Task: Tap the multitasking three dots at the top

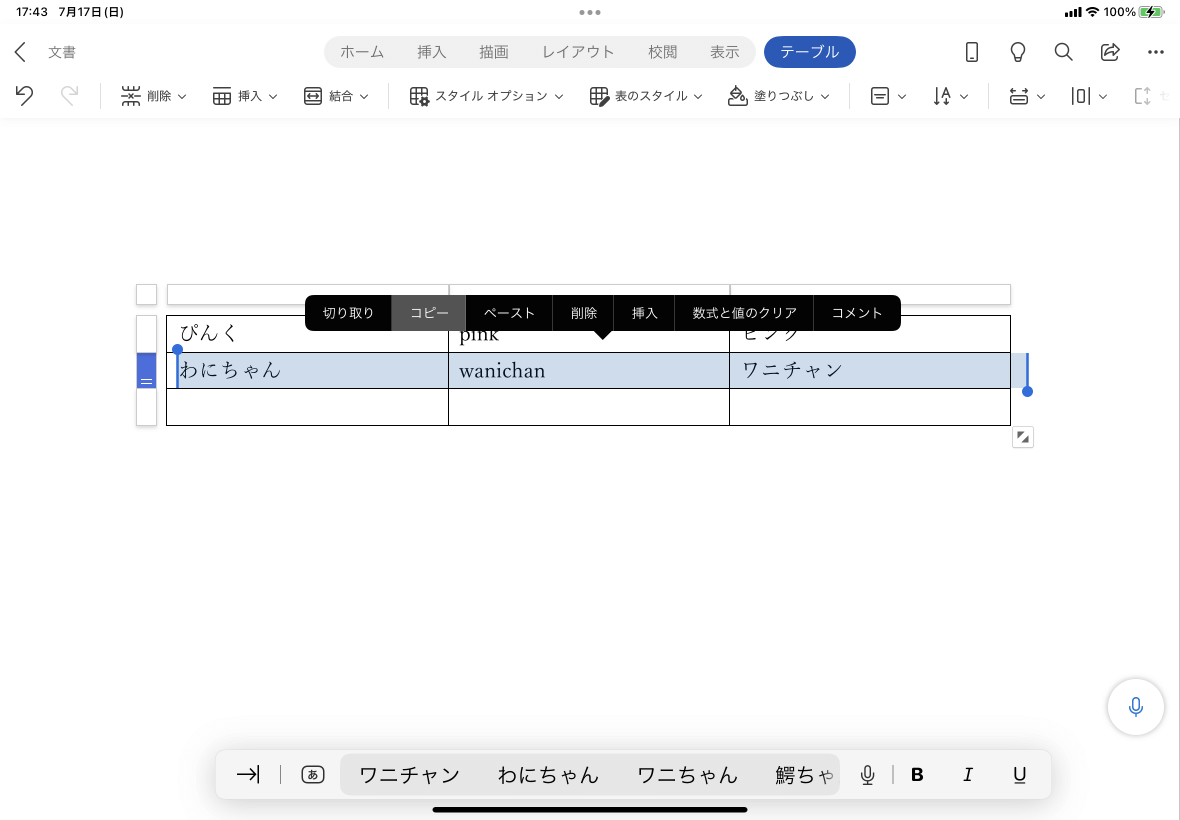Action: tap(590, 12)
